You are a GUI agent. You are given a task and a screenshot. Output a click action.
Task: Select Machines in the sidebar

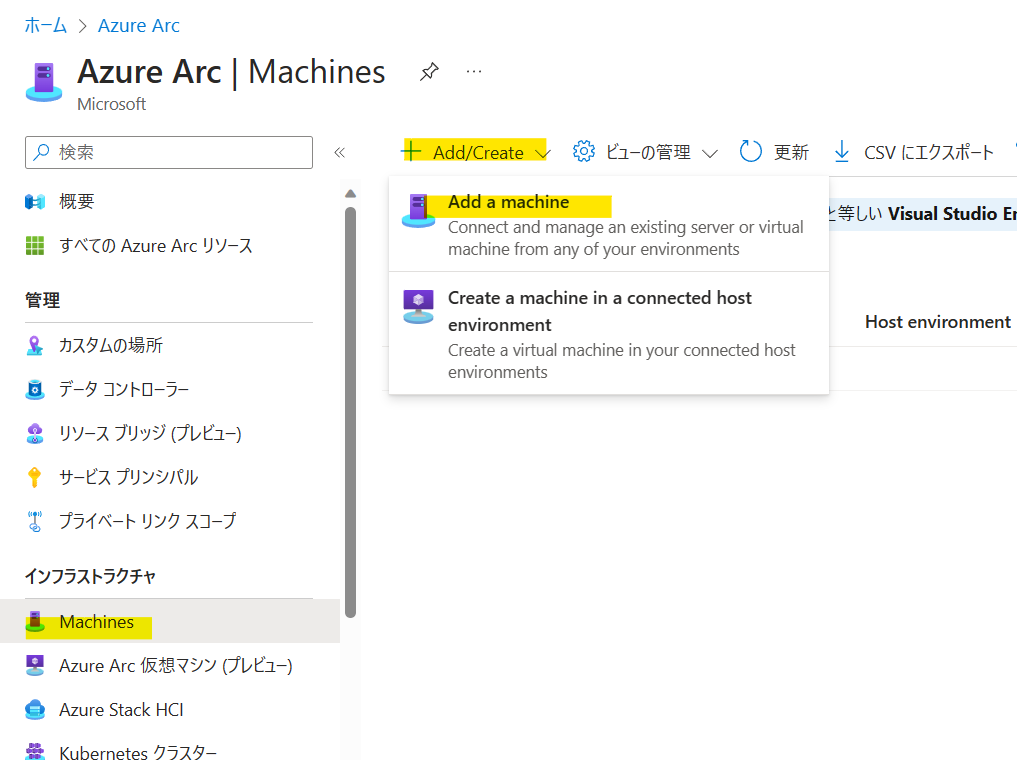click(170, 621)
